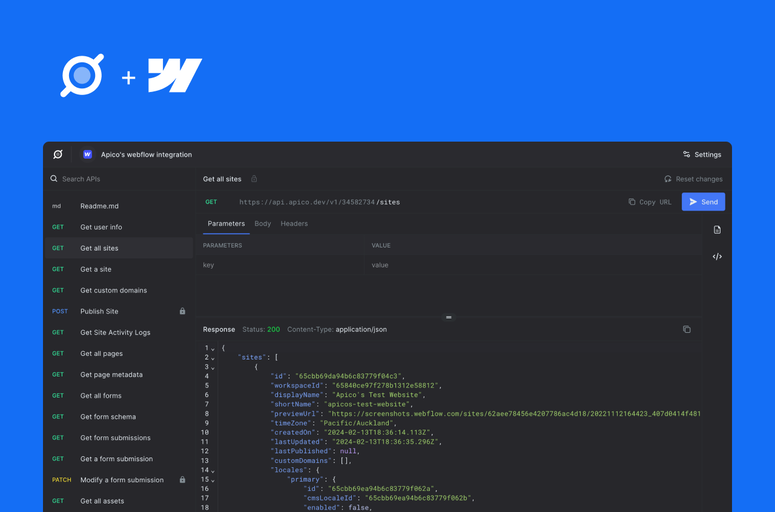Click the status code 200 text

[273, 329]
